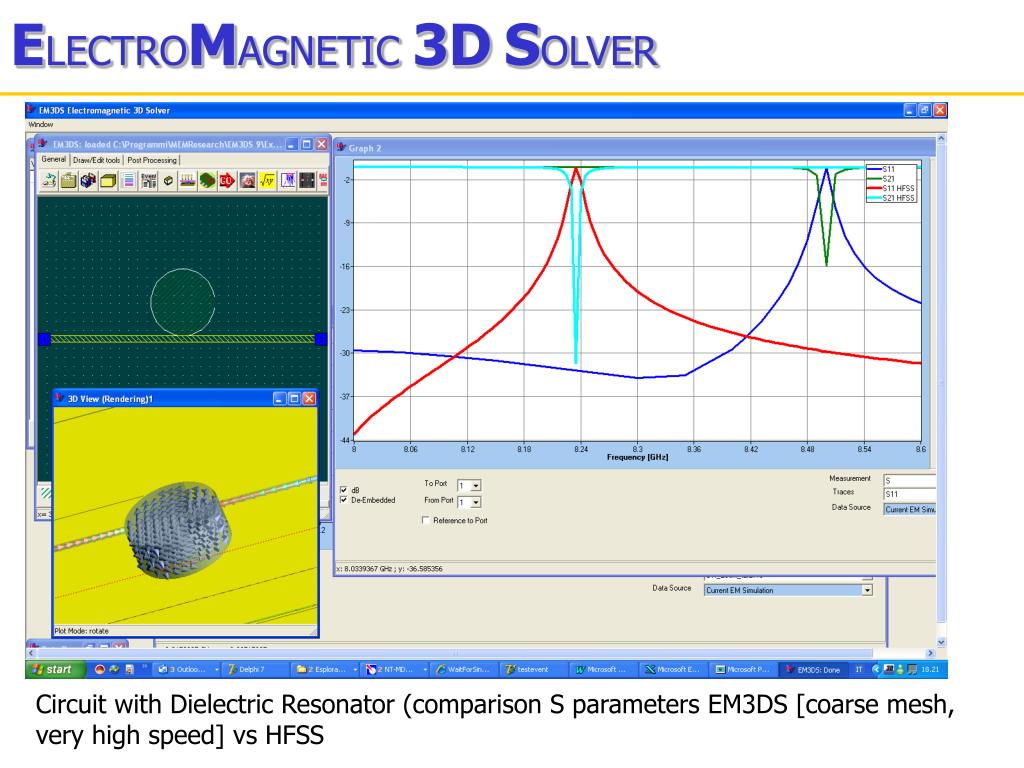Switch to EM3DS: Done taskbar item
1024x768 pixels.
tap(814, 669)
